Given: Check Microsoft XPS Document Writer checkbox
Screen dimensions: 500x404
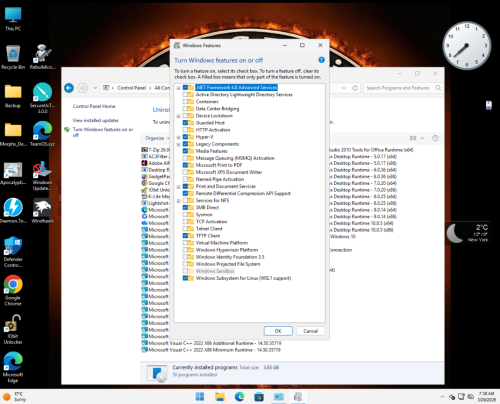Looking at the screenshot, I should coord(185,172).
